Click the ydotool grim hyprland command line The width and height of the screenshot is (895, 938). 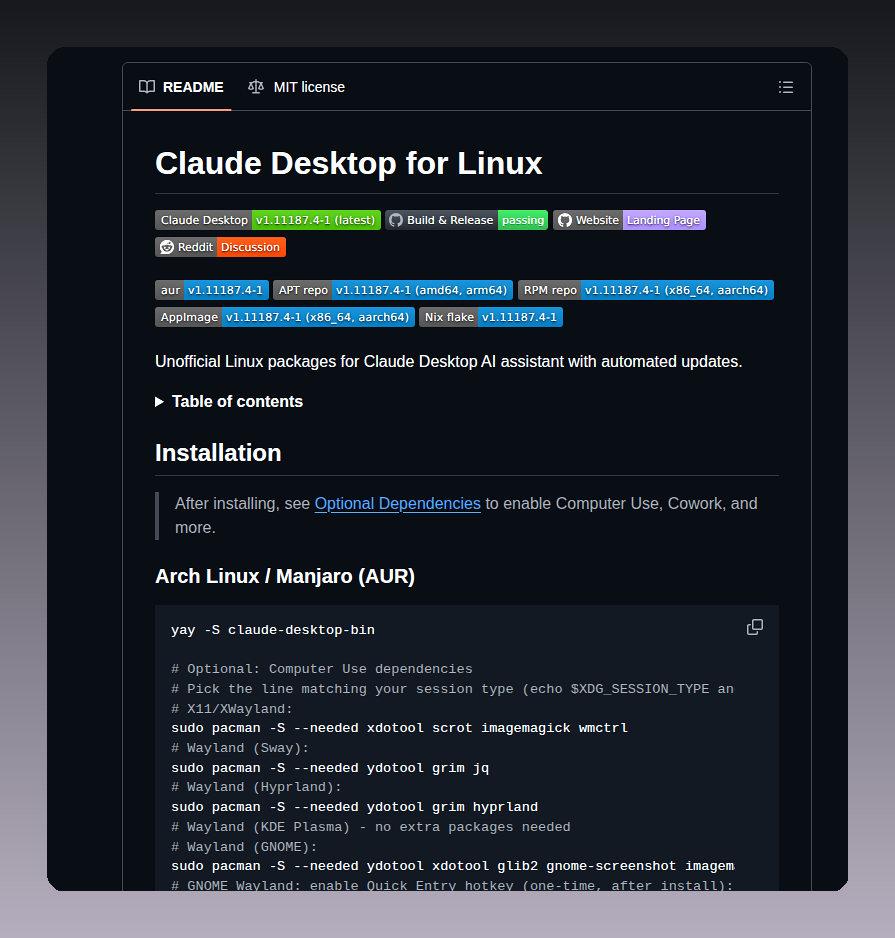(355, 807)
